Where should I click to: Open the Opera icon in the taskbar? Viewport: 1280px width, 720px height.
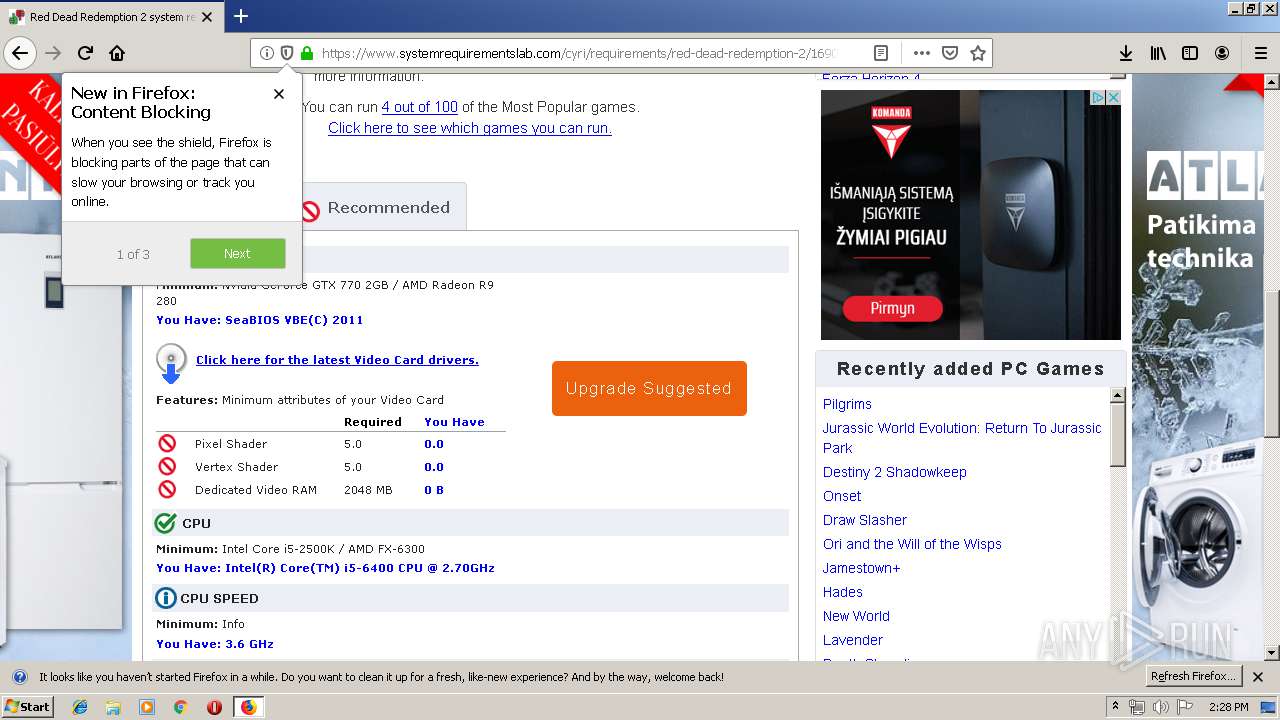point(214,707)
